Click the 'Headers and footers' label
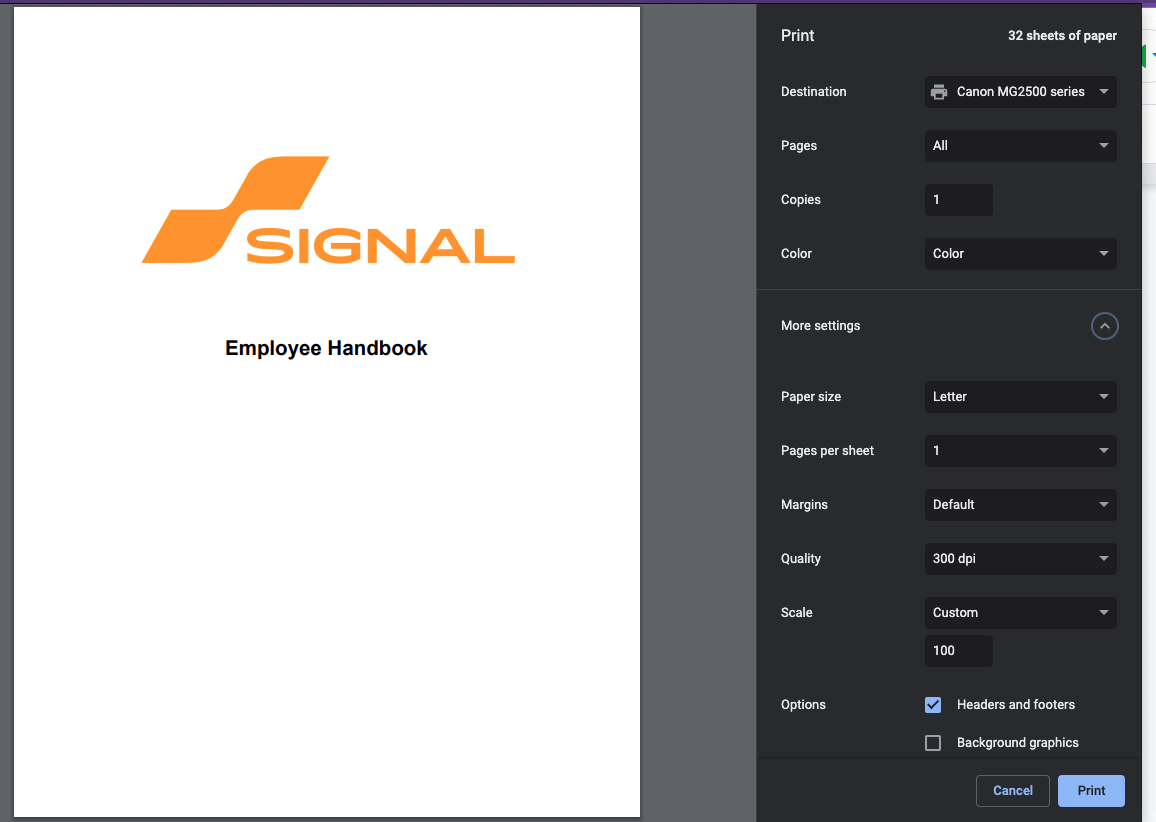 (1015, 705)
